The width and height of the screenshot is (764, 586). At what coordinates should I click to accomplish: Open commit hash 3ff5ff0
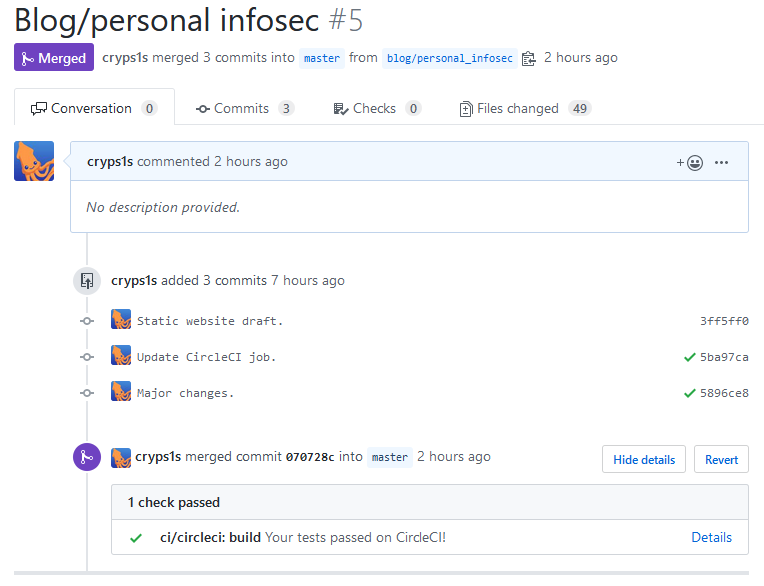click(724, 321)
